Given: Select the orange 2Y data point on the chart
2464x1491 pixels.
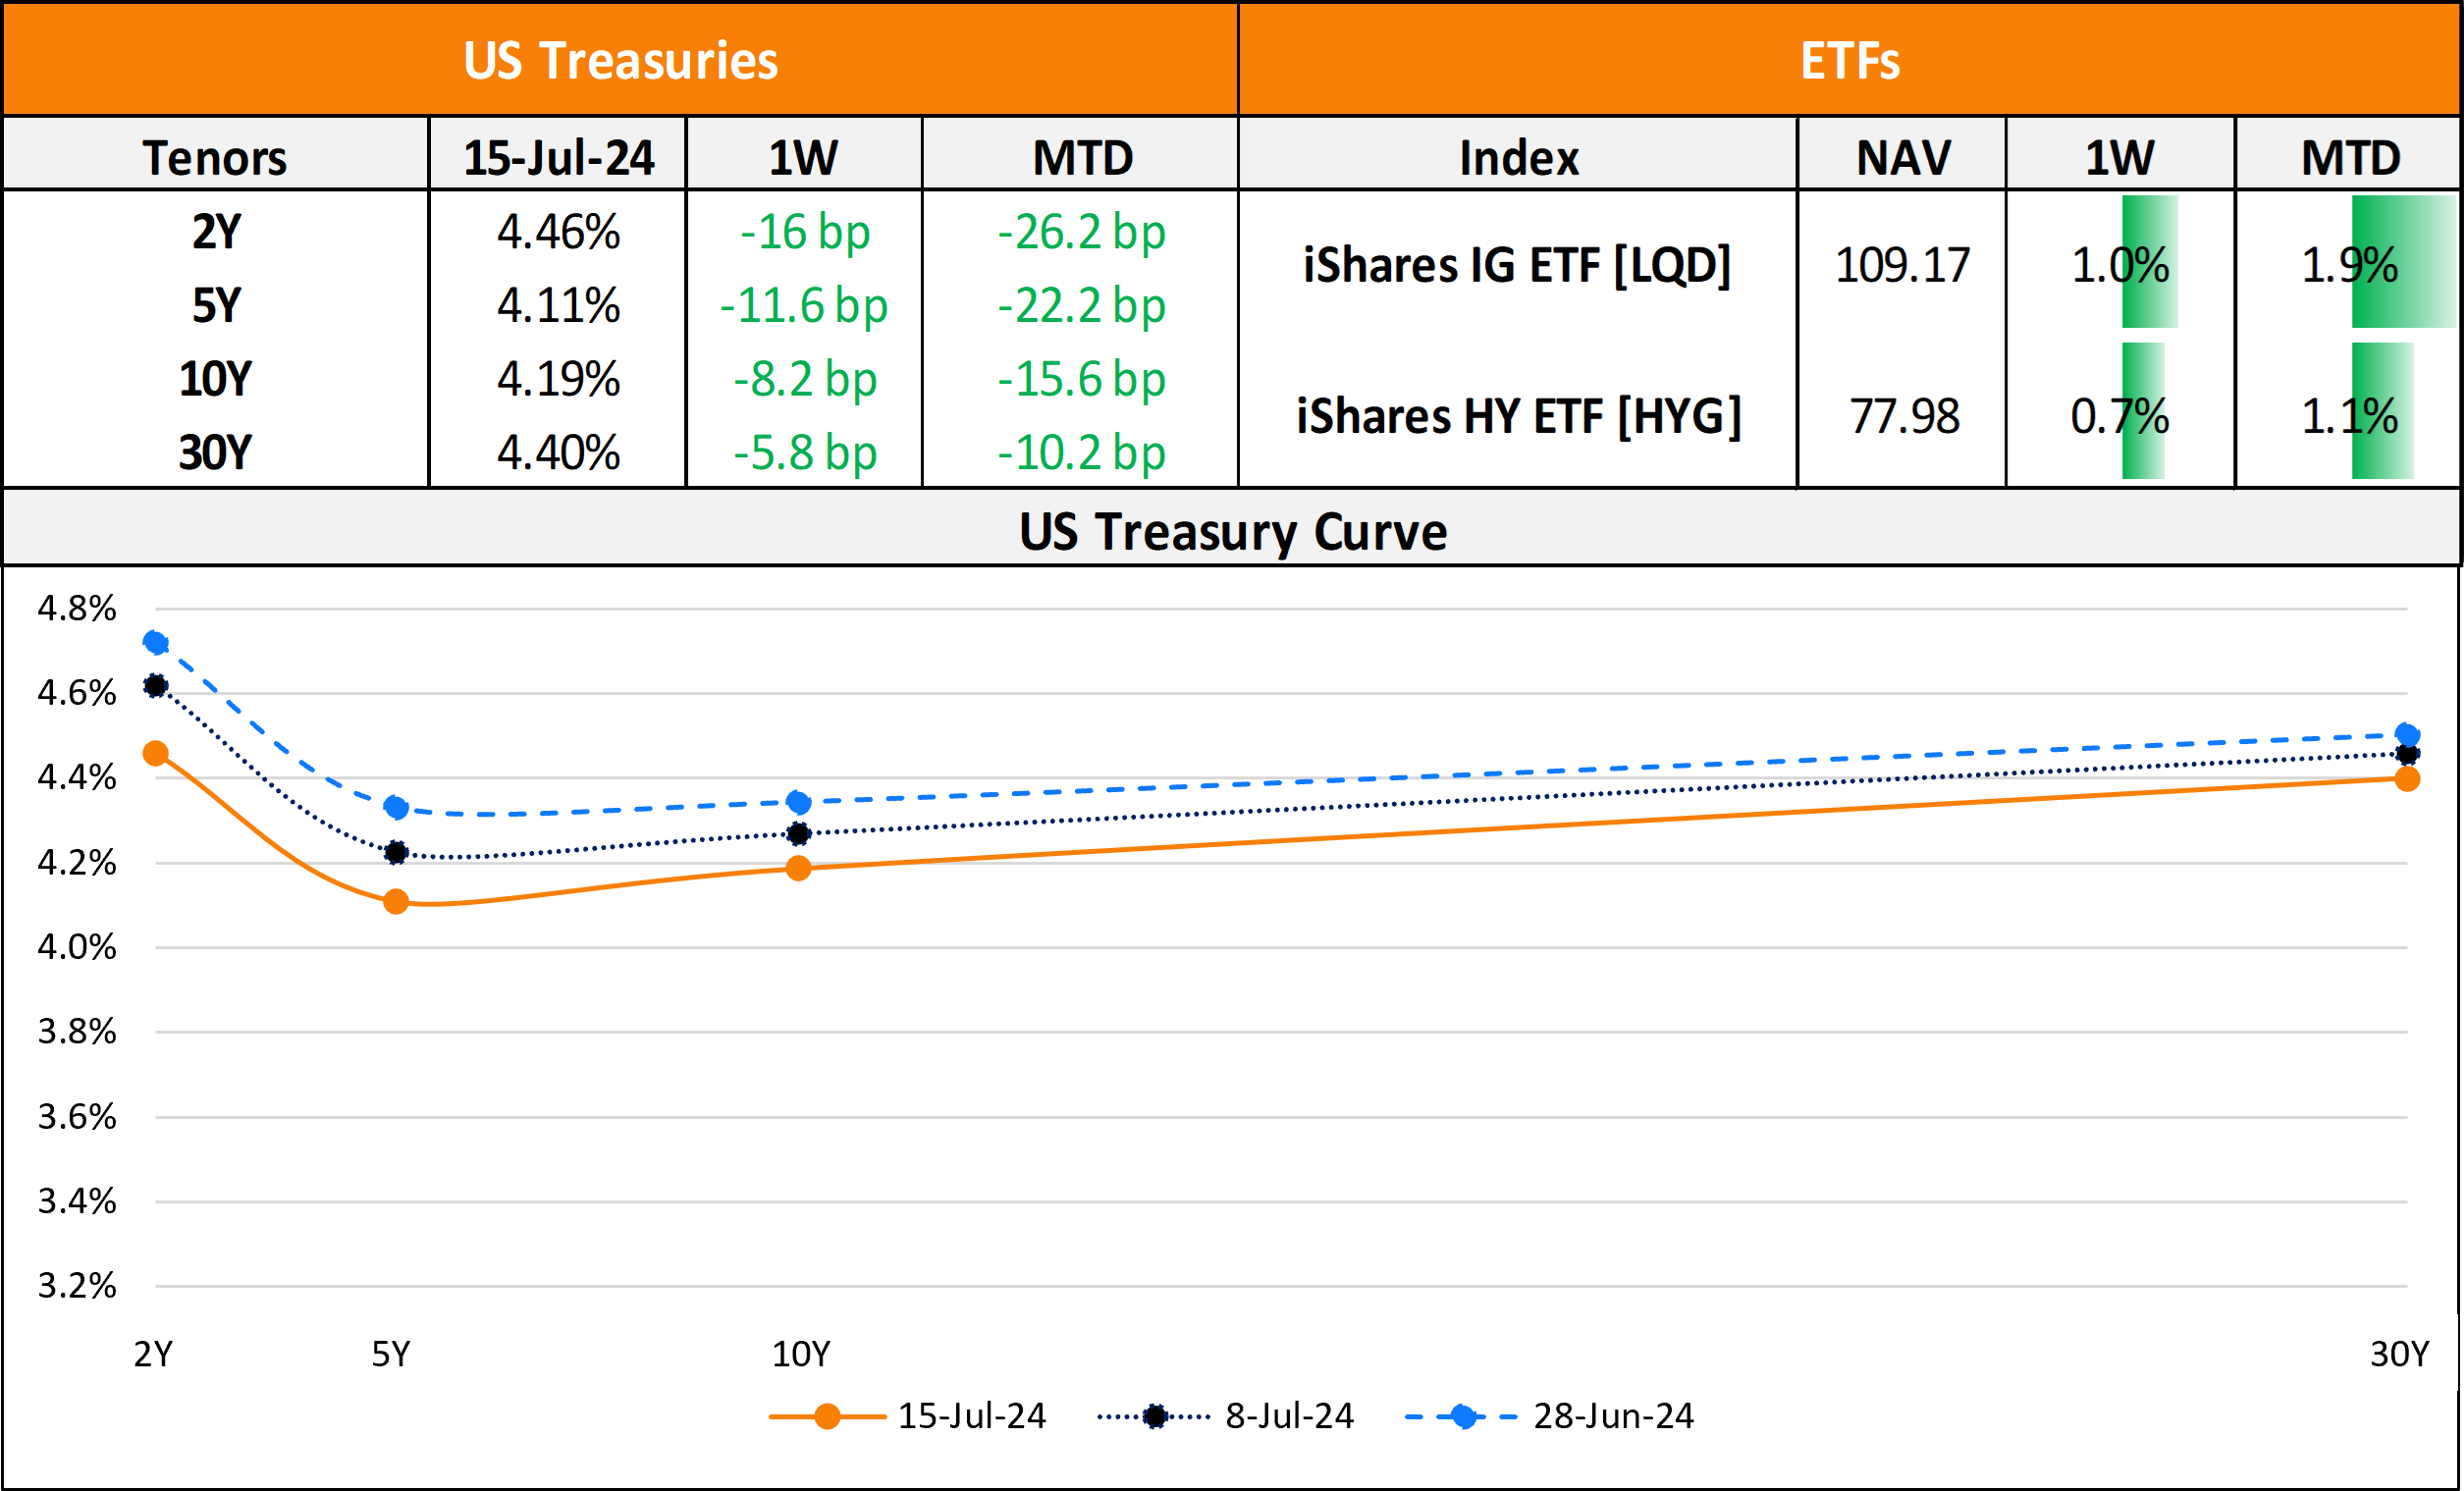Looking at the screenshot, I should click(155, 753).
